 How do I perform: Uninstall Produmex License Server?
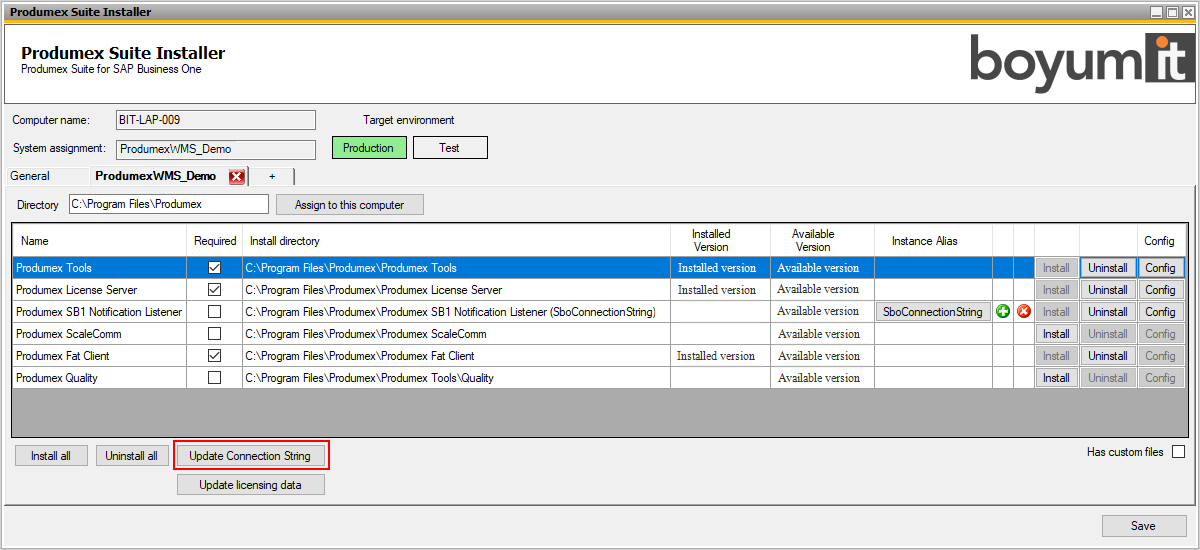pos(1108,290)
